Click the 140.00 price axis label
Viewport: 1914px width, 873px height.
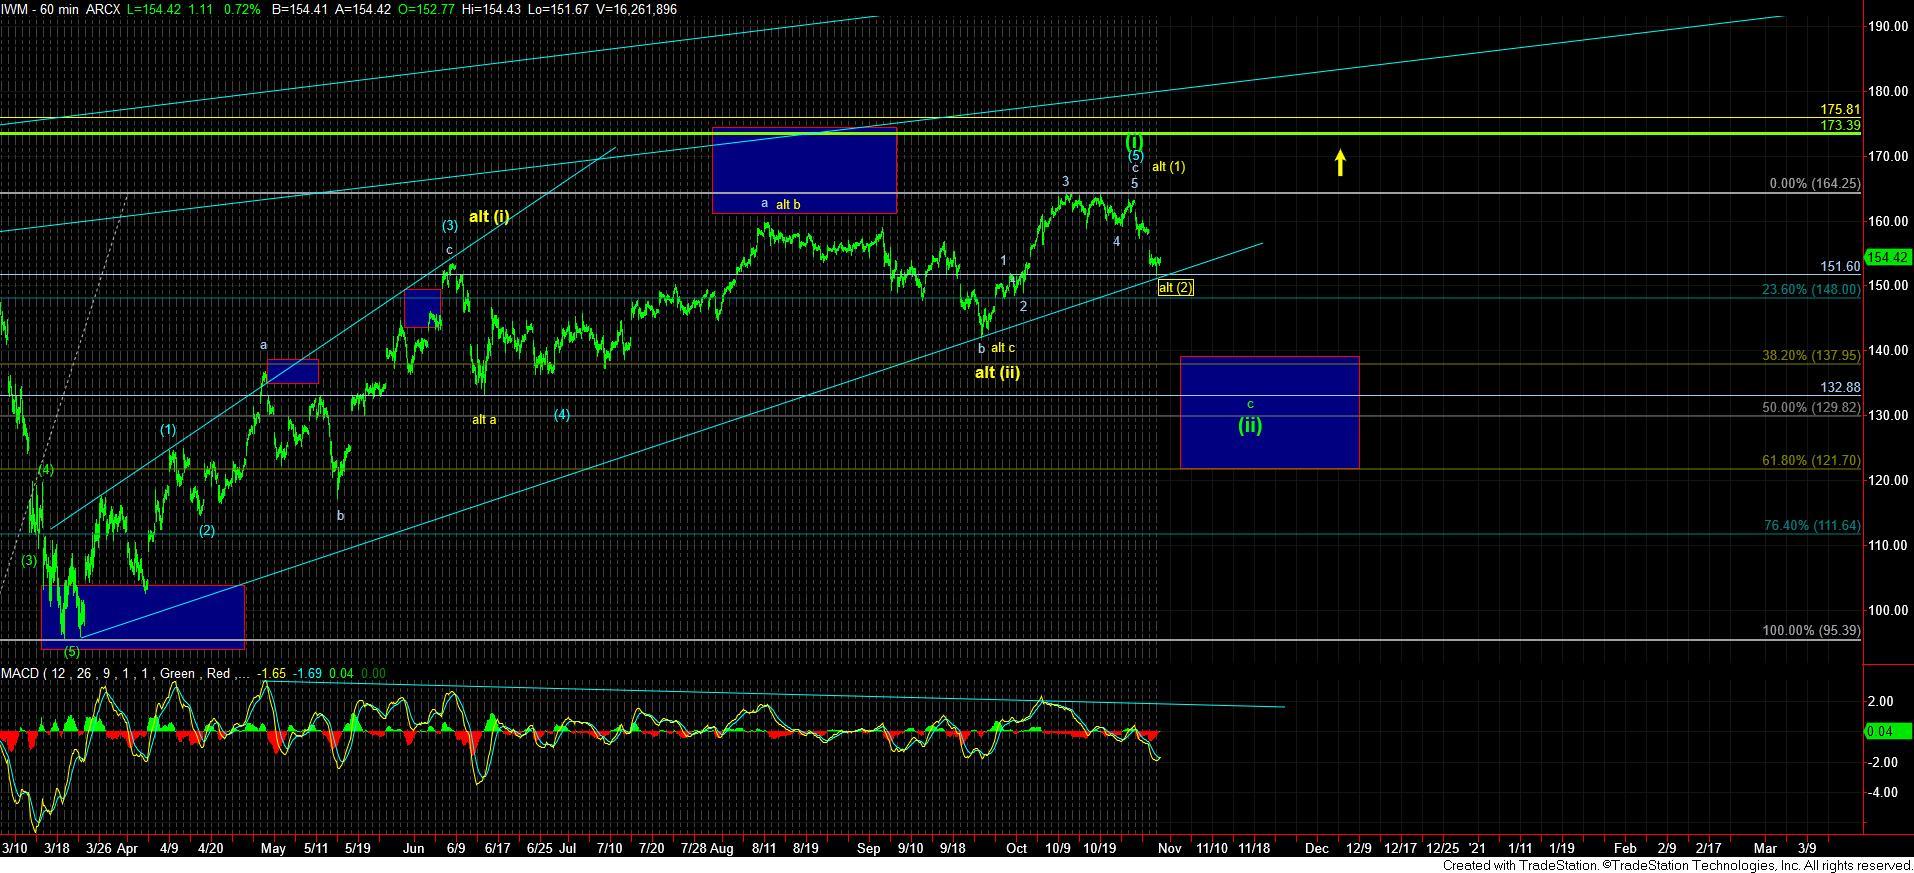pos(1886,351)
